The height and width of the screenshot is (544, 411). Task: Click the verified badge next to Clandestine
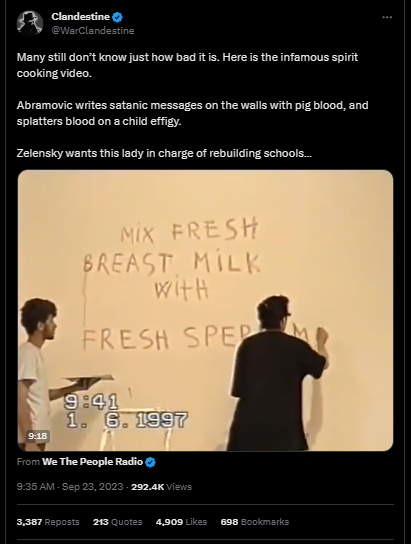[117, 17]
